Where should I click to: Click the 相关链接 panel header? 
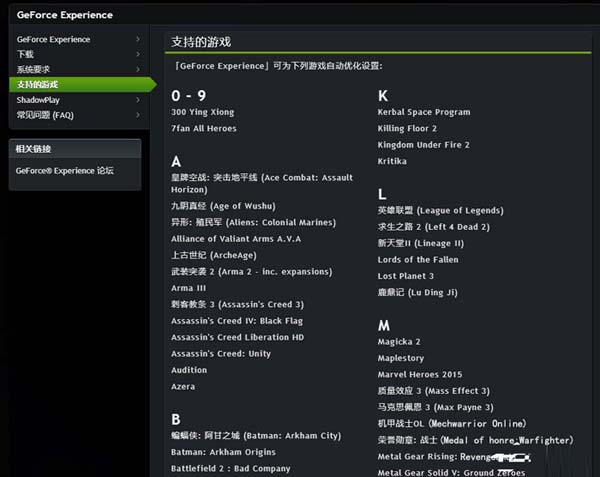pyautogui.click(x=75, y=149)
